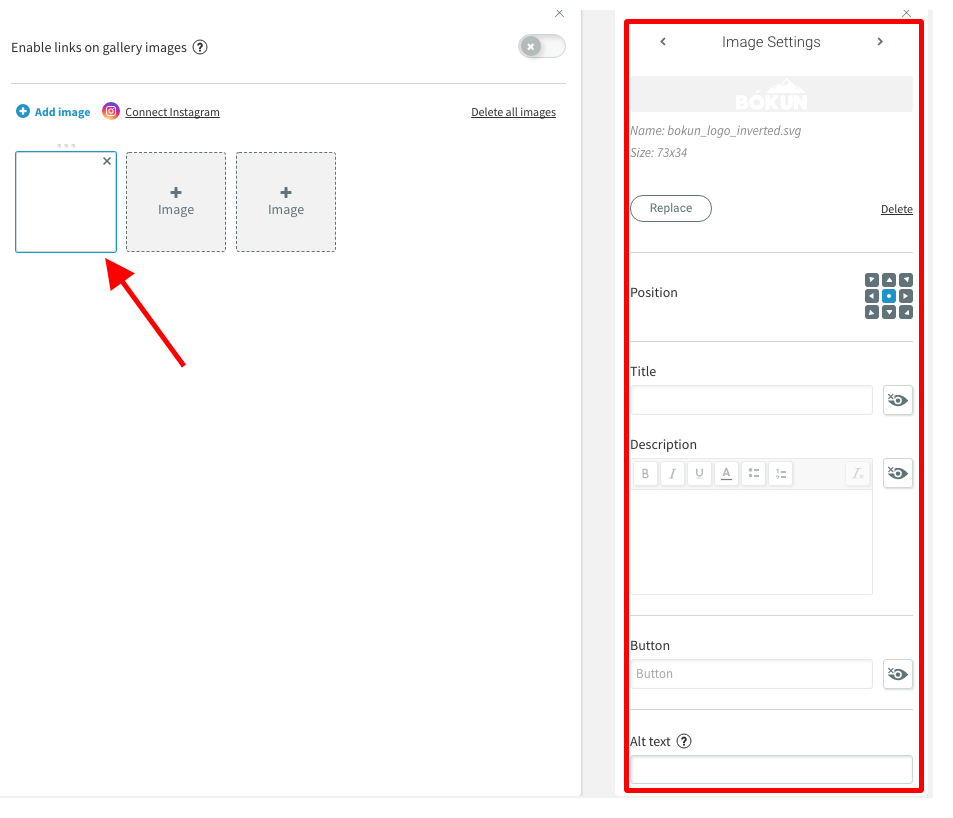Viewport: 953px width, 818px height.
Task: Click the Delete all images link
Action: [x=514, y=112]
